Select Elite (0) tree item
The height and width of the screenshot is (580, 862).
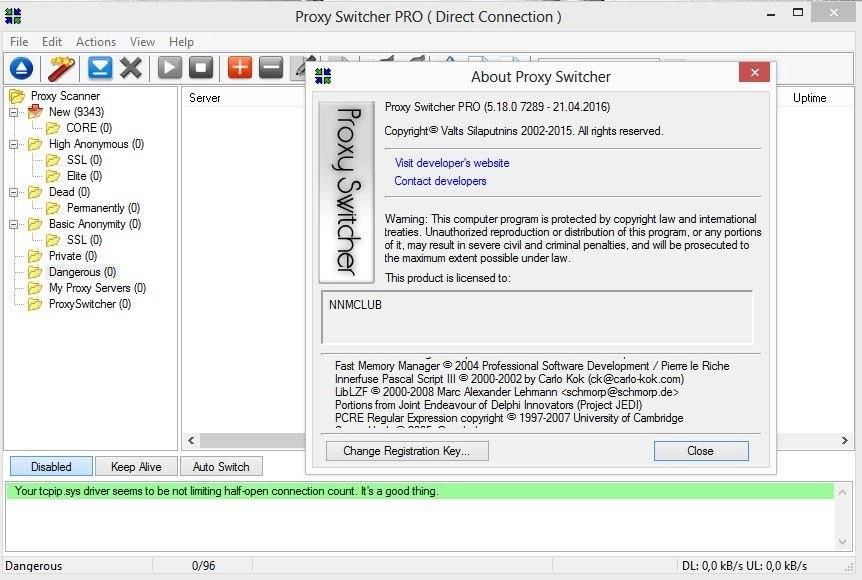click(84, 176)
